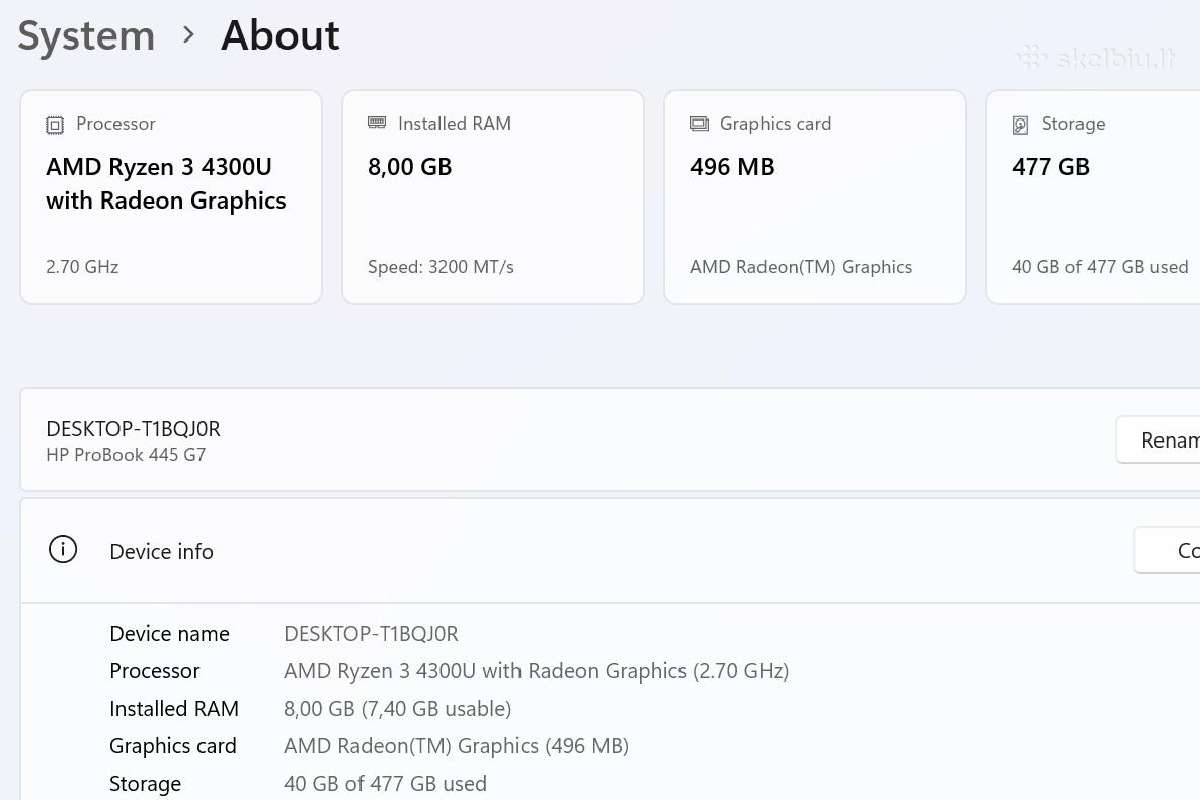Select the '8,00 GB' value in RAM card

pyautogui.click(x=410, y=167)
